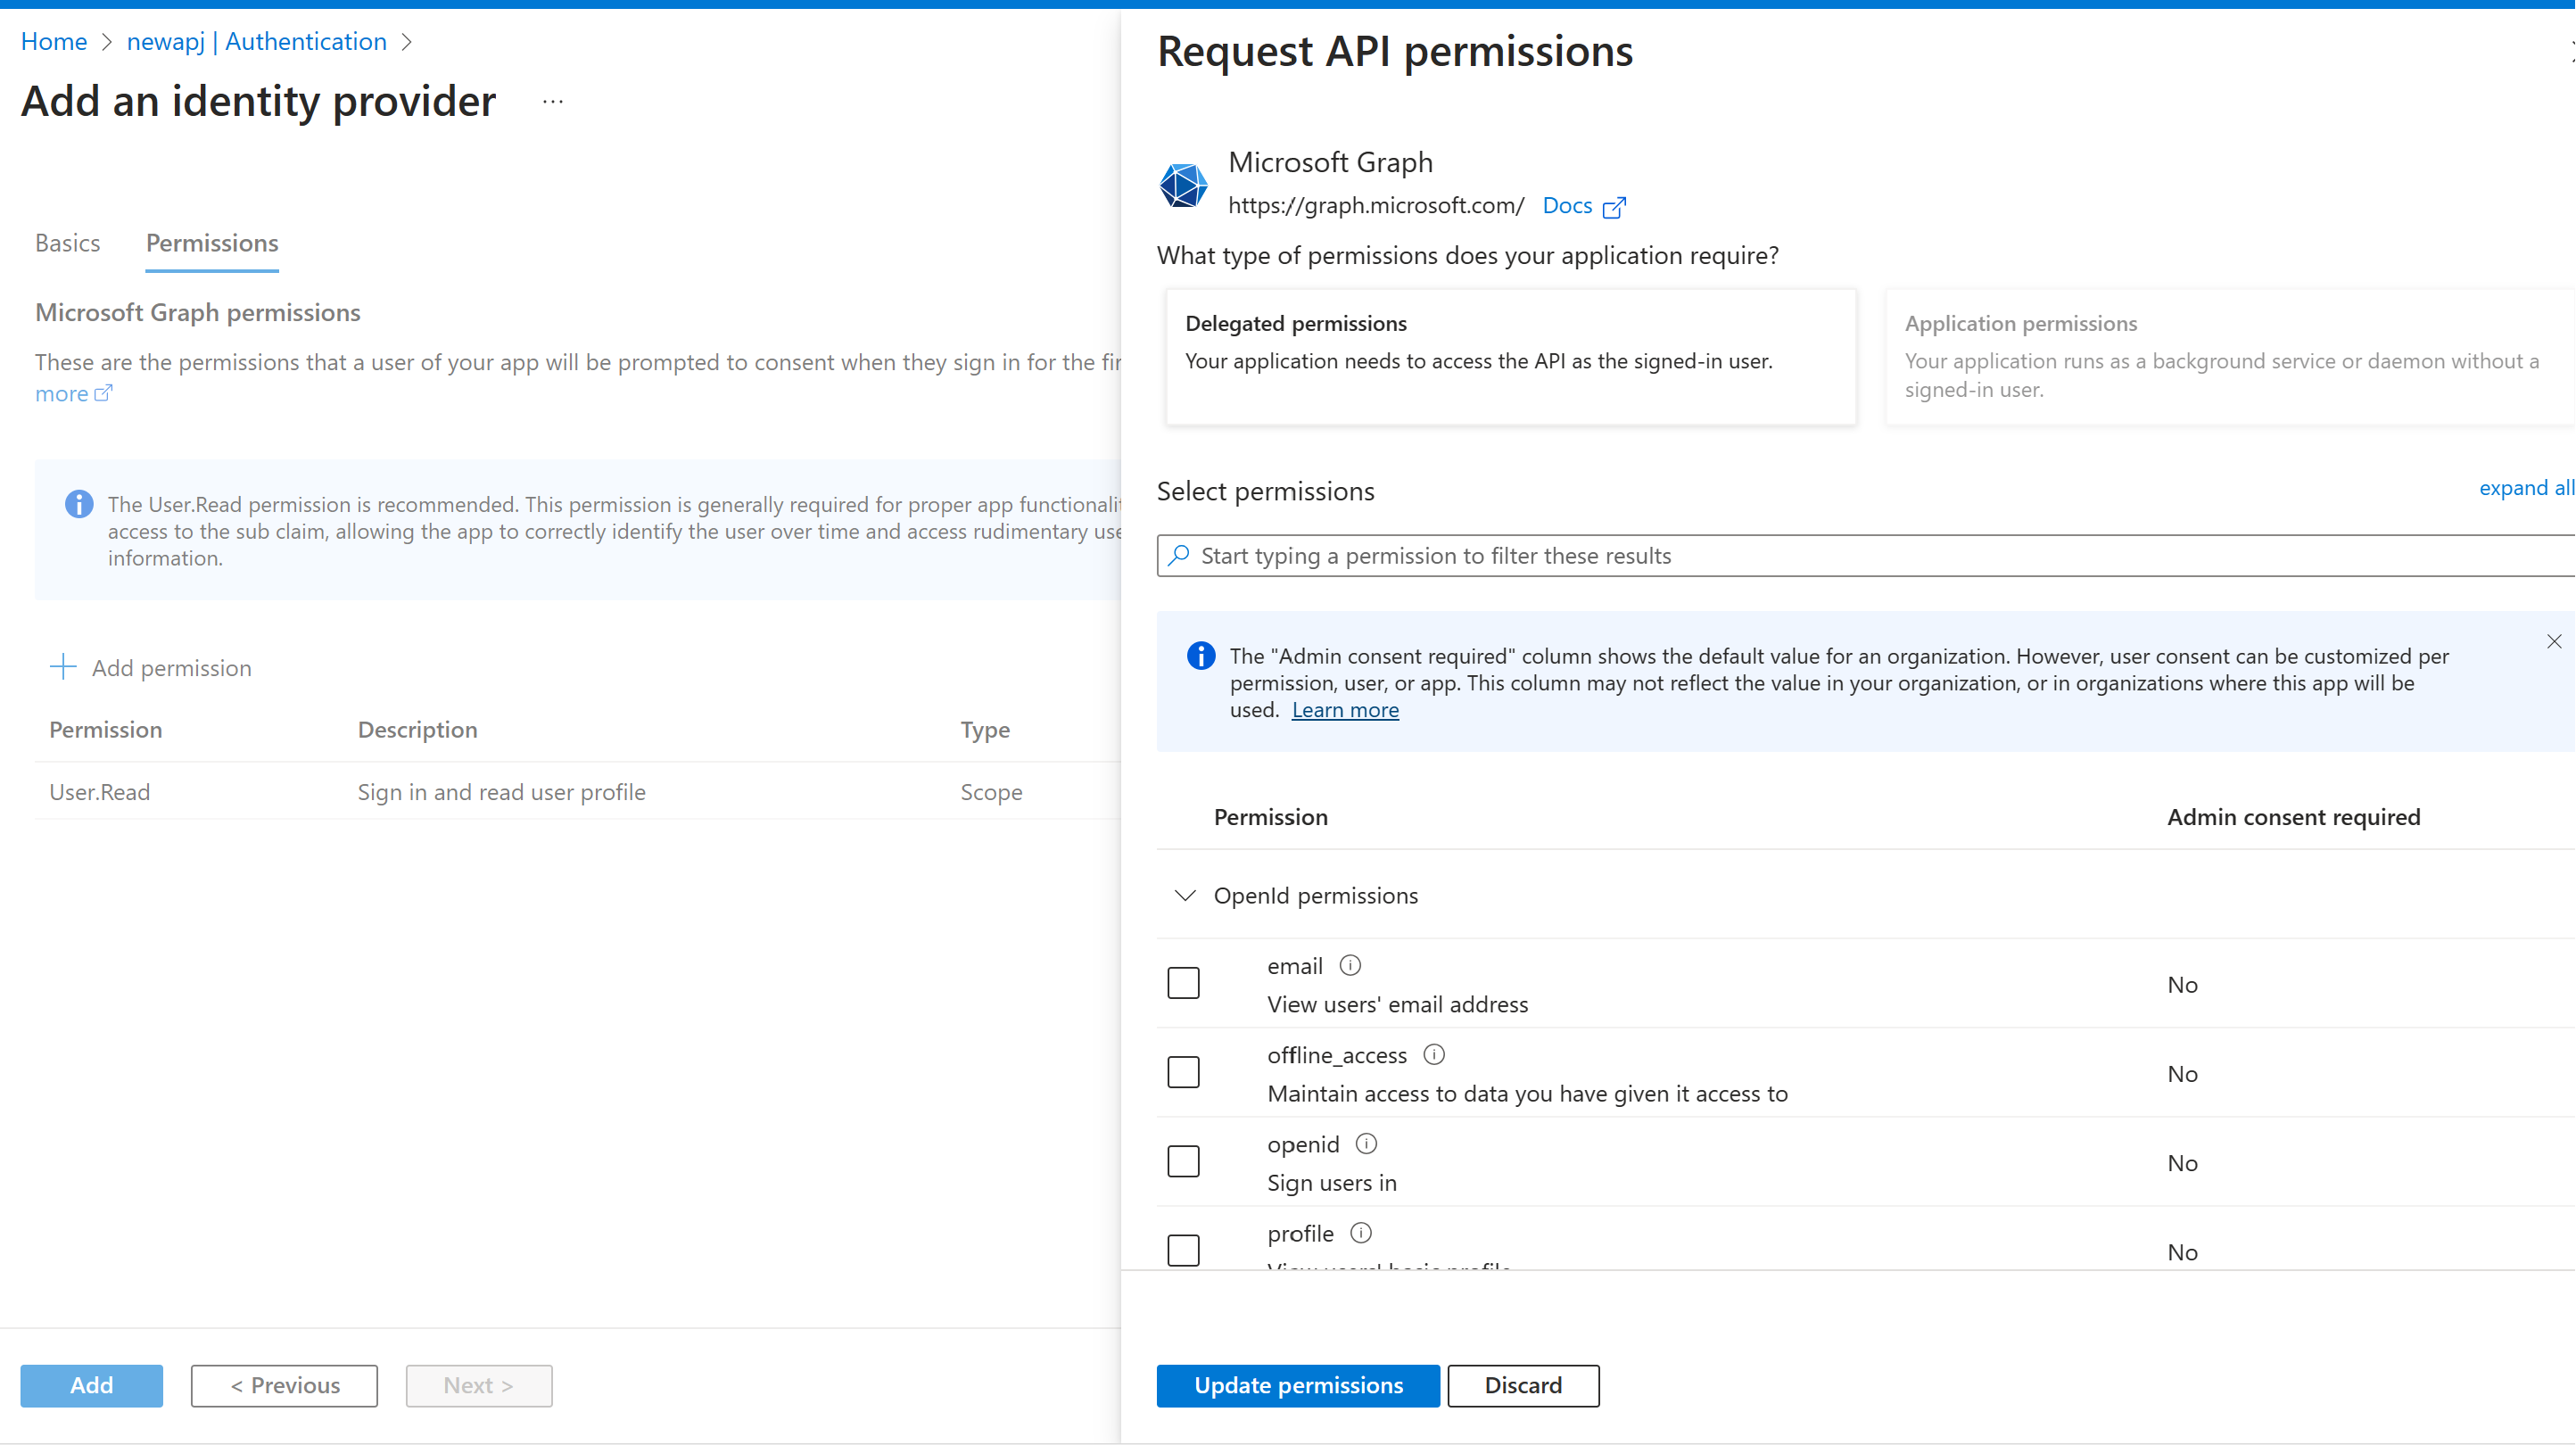Check the offline_access permission checkbox
Viewport: 2576px width, 1445px height.
coord(1183,1071)
